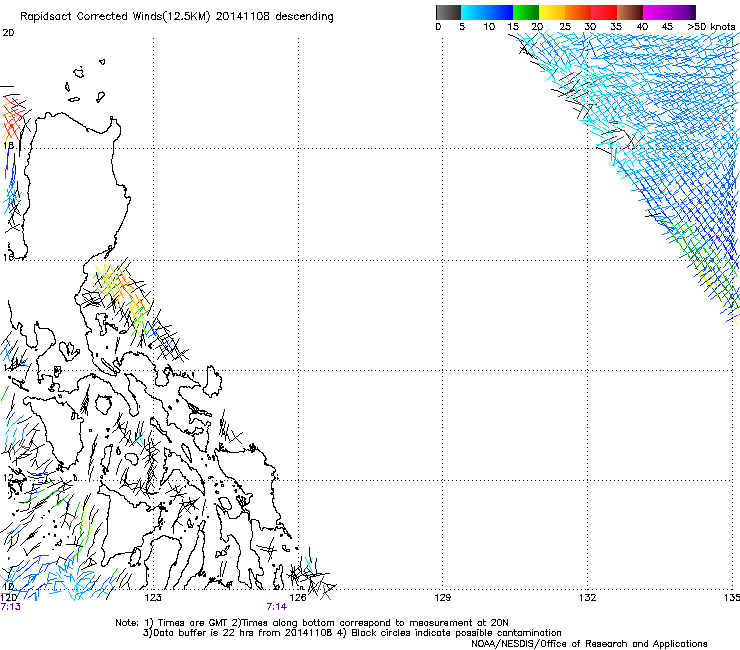Click the orange 25-30 knots legend segment
The height and width of the screenshot is (650, 740).
pyautogui.click(x=578, y=12)
